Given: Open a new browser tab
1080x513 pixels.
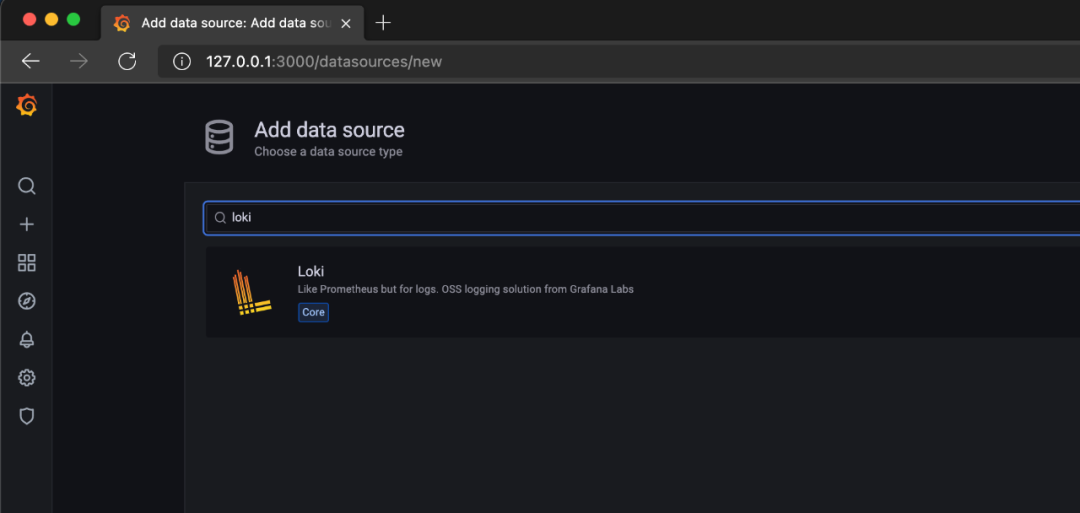Looking at the screenshot, I should coord(383,23).
